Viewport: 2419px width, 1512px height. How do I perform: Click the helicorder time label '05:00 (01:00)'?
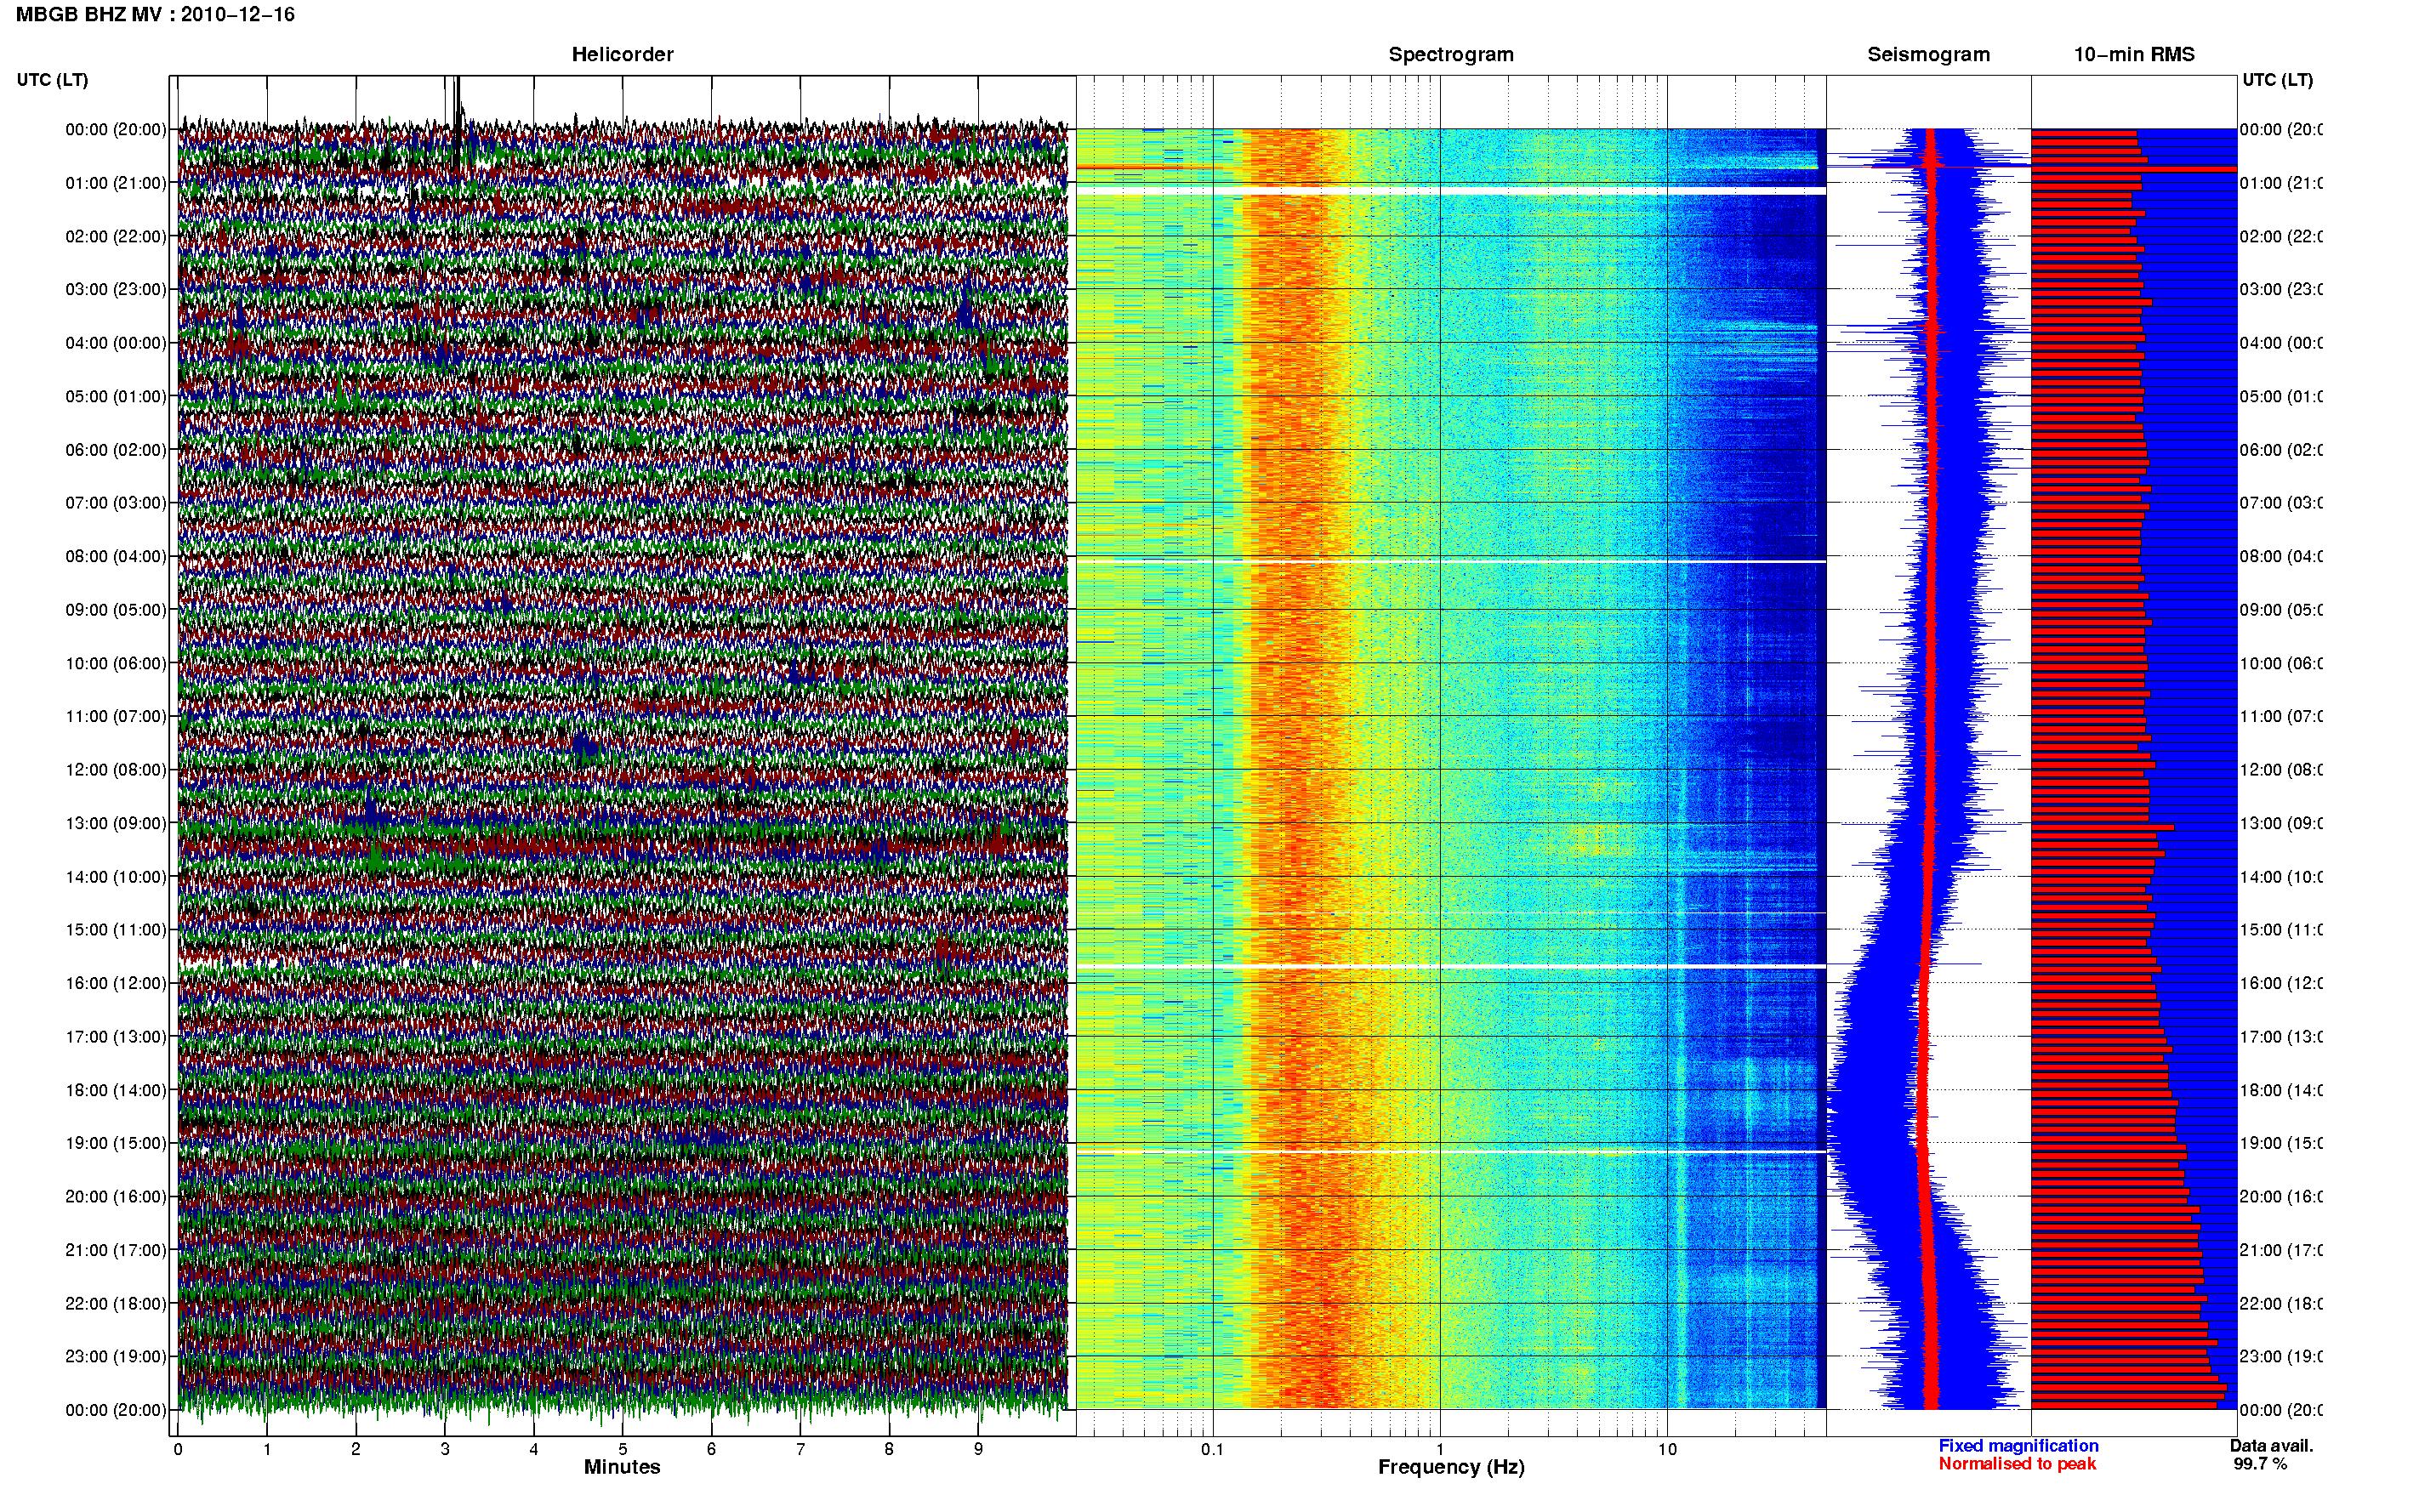[x=116, y=396]
